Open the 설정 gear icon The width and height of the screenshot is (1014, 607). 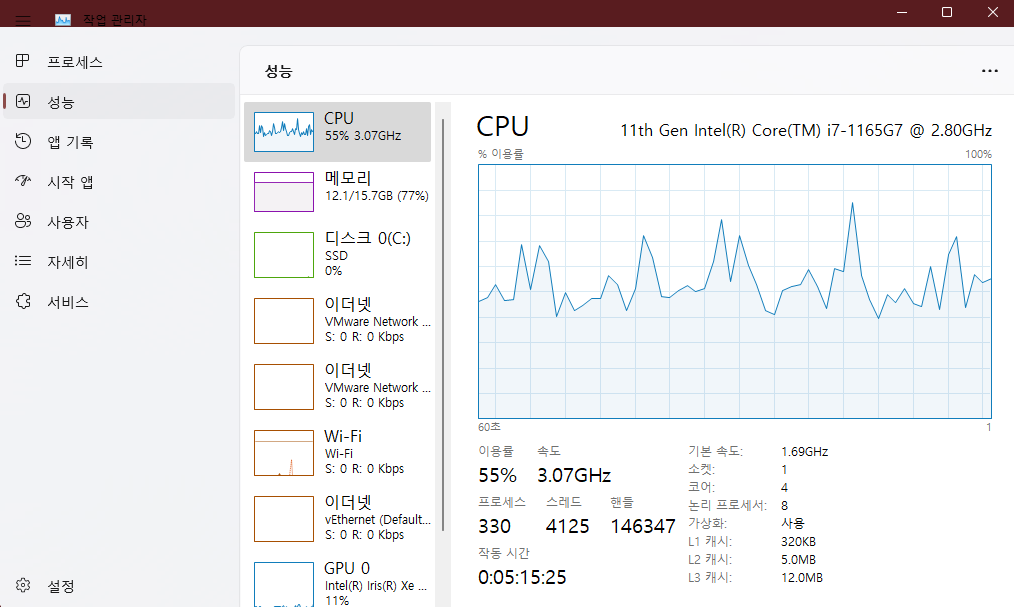[23, 585]
